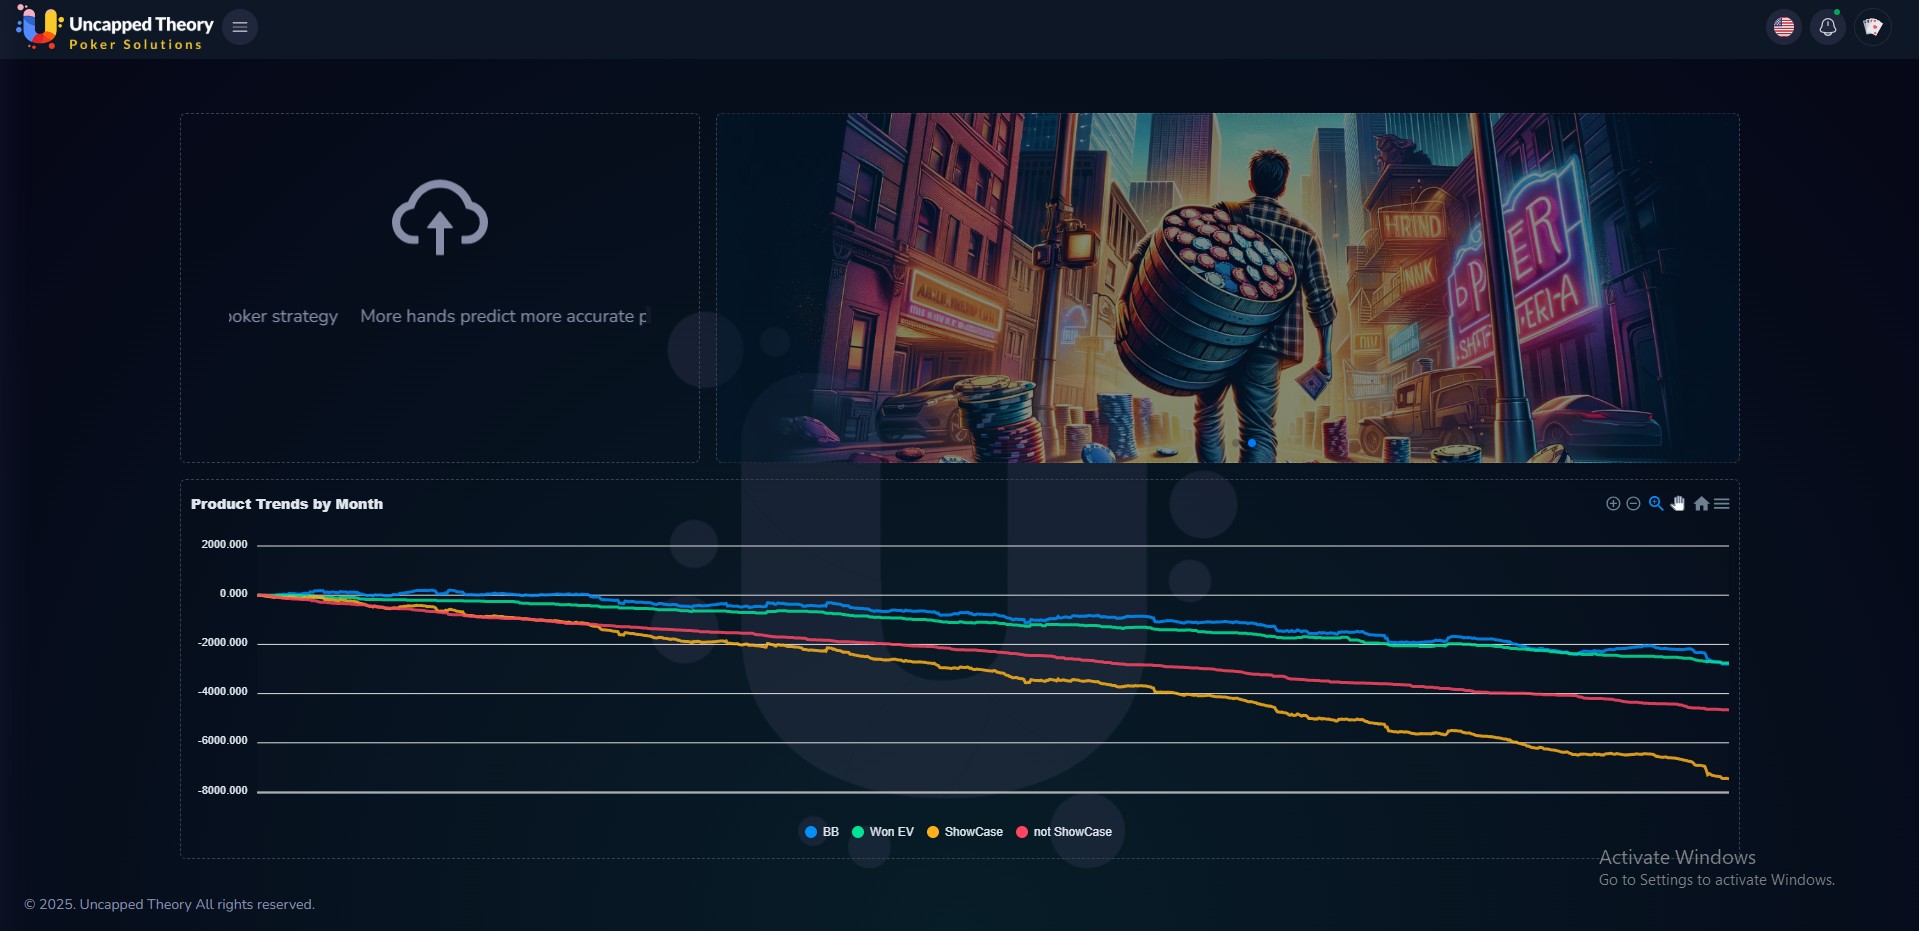Click the orange ShowCase legend marker
Screen dimensions: 1919x931
(x=933, y=832)
